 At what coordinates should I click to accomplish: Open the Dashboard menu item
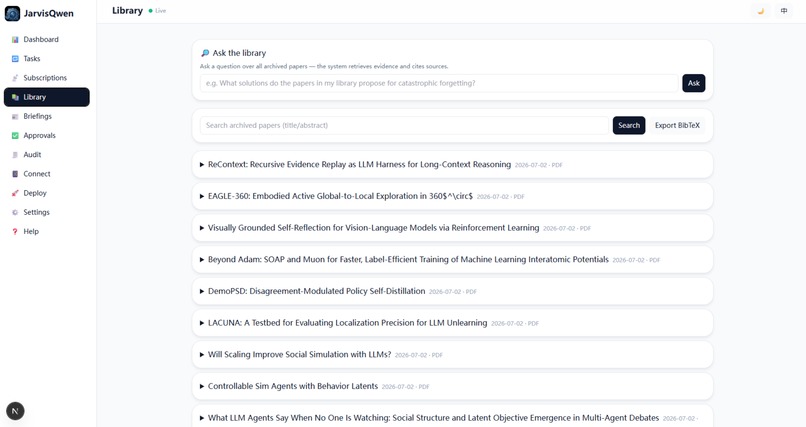point(47,40)
